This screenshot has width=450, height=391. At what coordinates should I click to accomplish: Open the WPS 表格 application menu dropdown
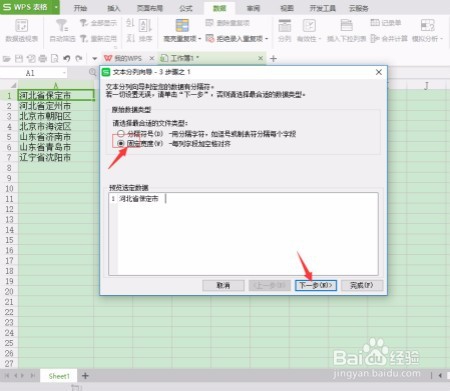point(56,7)
